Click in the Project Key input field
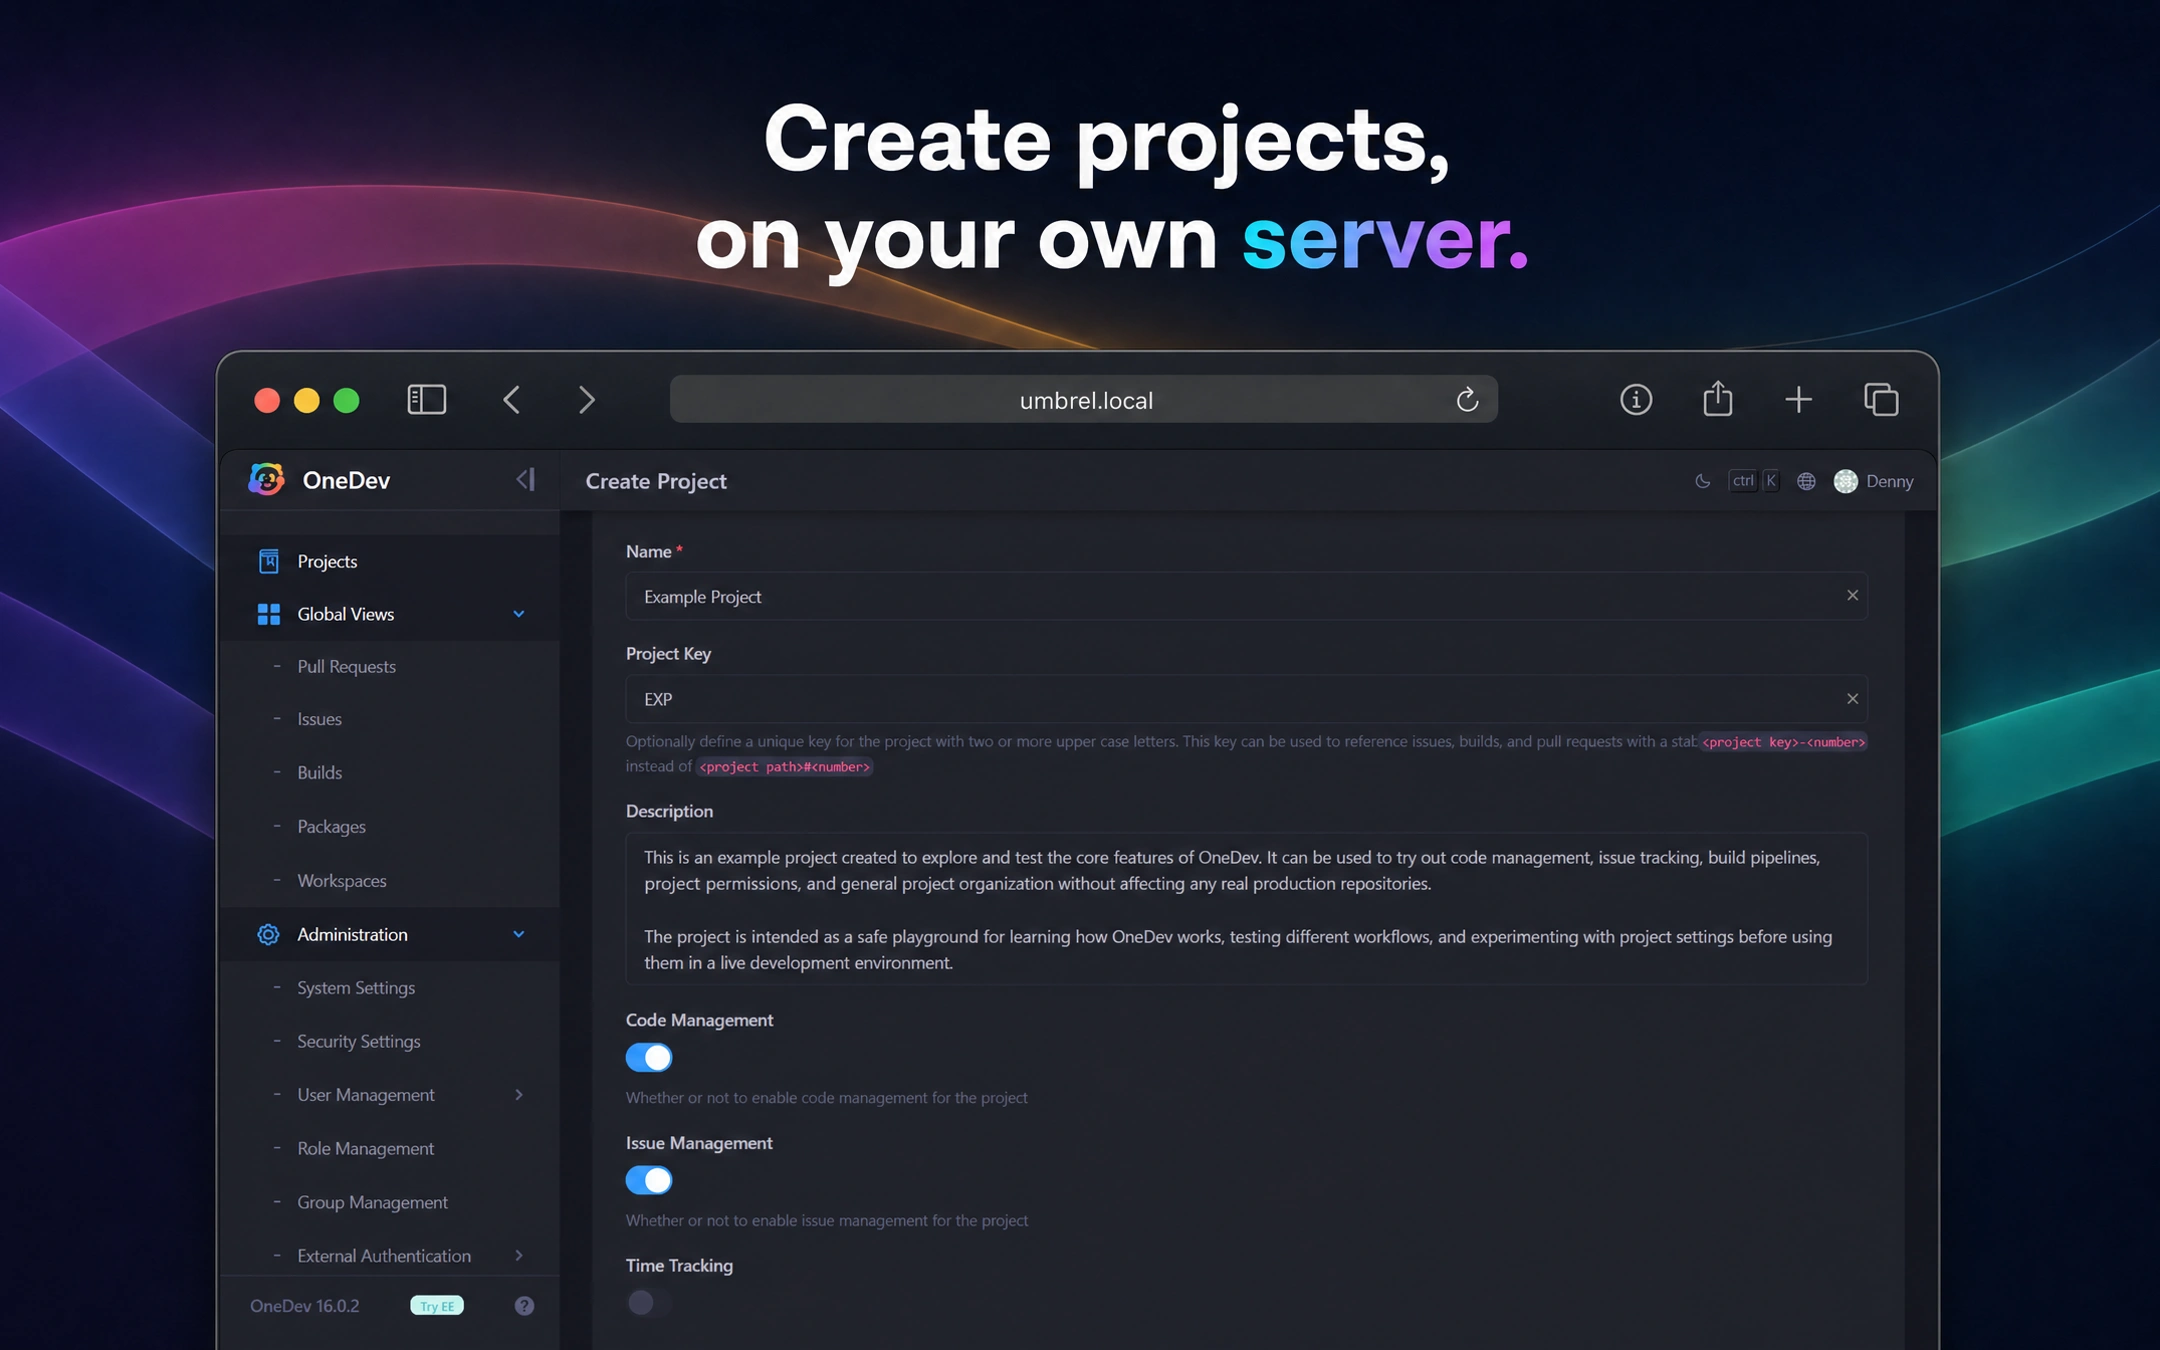This screenshot has height=1350, width=2160. click(x=1246, y=699)
